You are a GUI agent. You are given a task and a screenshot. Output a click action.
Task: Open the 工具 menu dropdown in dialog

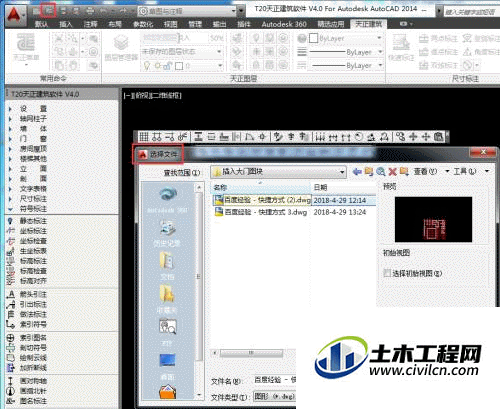point(471,172)
